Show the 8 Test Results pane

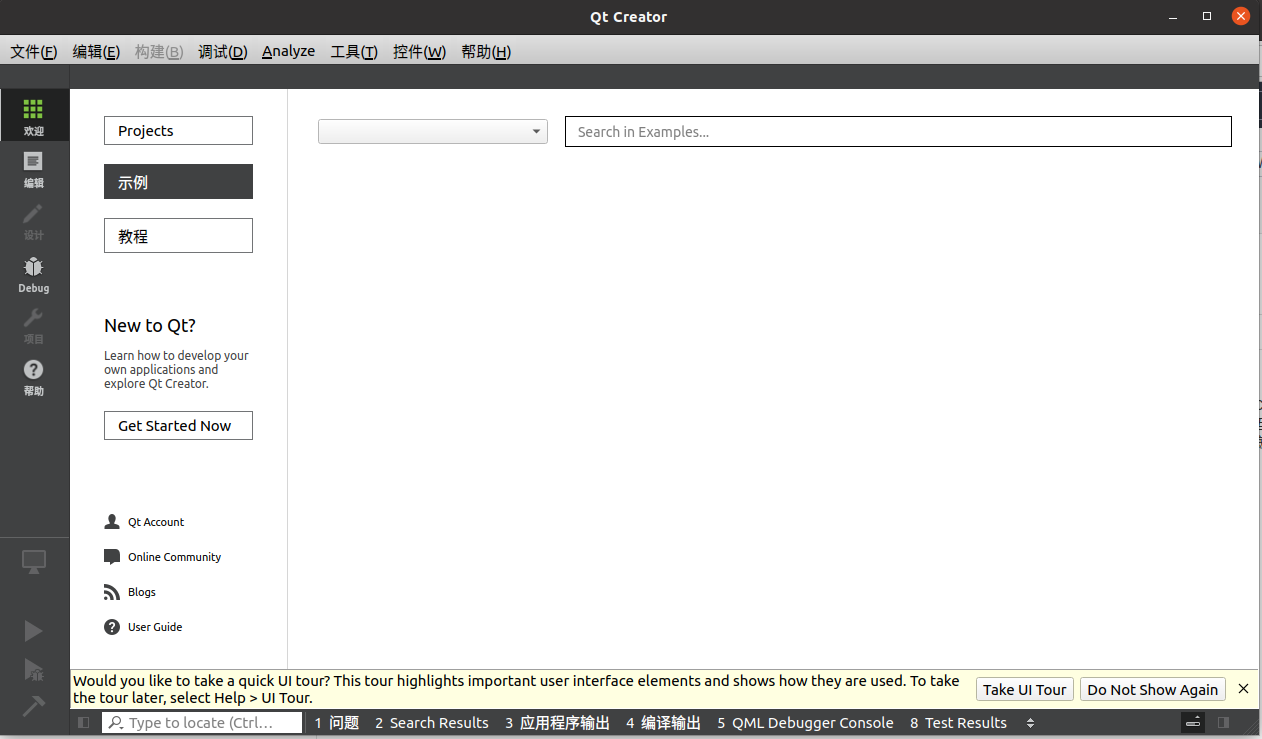click(x=959, y=723)
